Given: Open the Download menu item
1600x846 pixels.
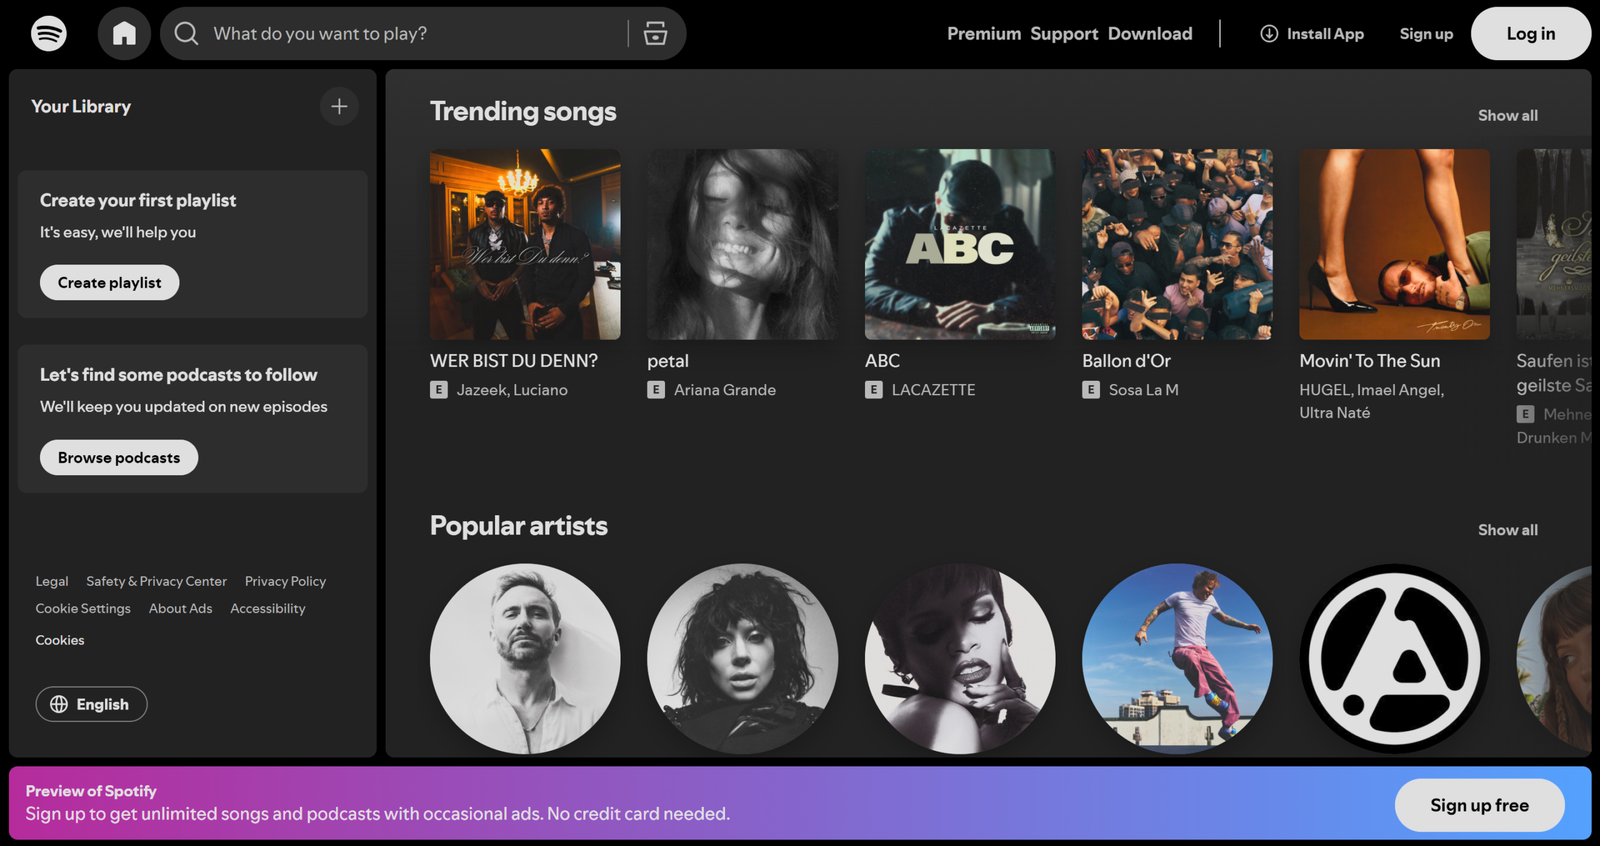Looking at the screenshot, I should 1150,33.
